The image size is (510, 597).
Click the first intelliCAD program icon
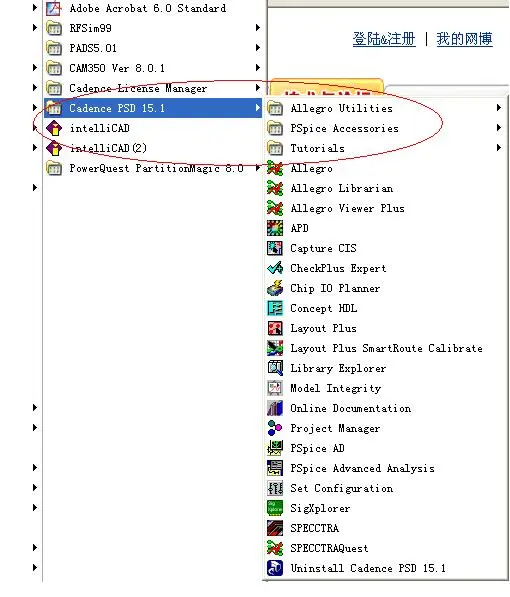tap(54, 128)
